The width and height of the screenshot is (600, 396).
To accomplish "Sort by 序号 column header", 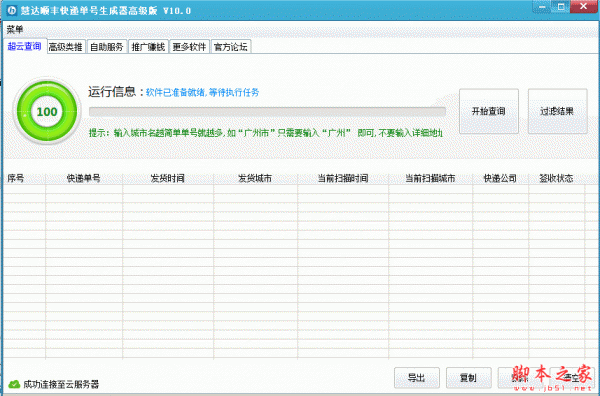I will pos(24,178).
